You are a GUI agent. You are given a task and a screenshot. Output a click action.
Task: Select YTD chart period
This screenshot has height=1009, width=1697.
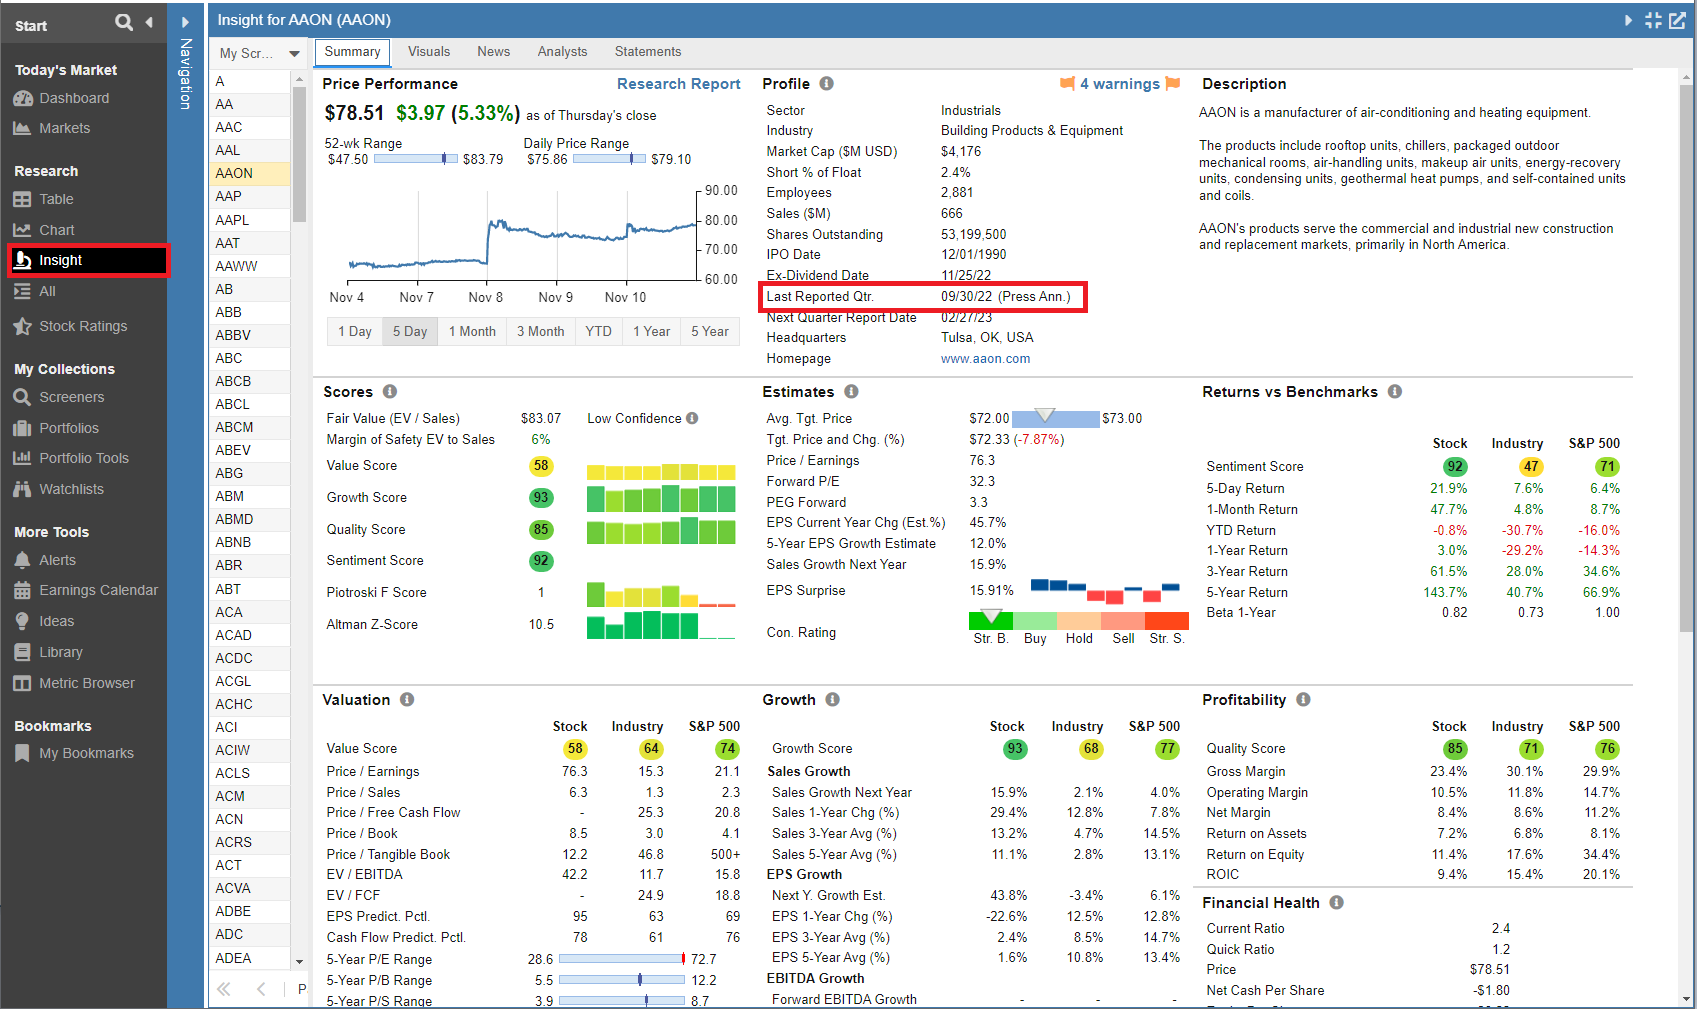coord(599,332)
